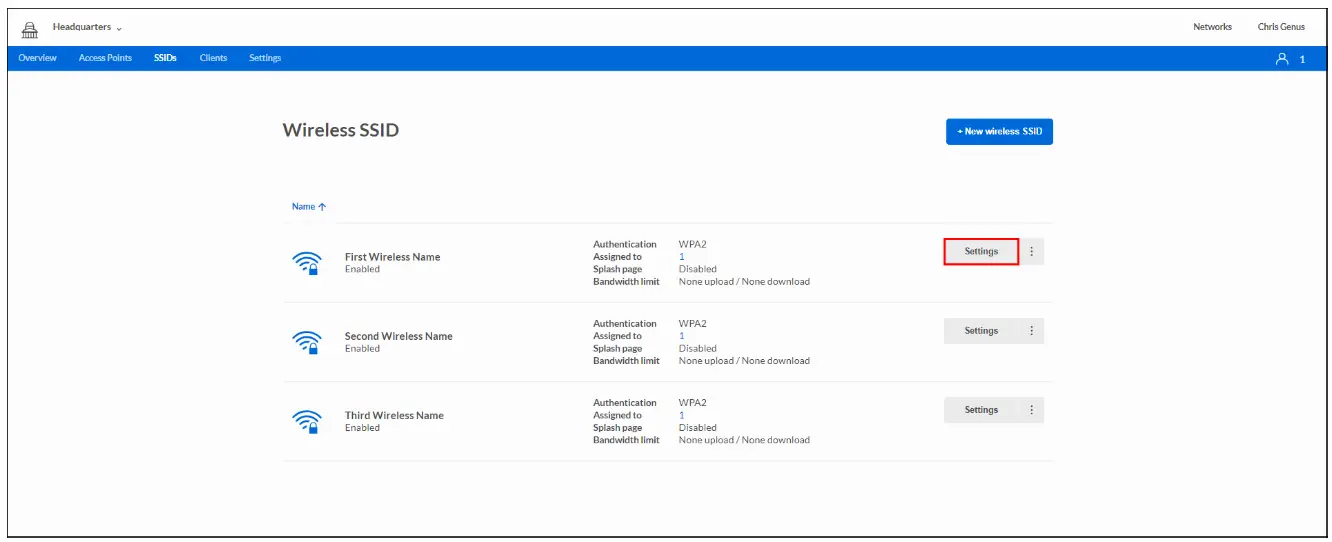Click the Headquarters building icon
1332x542 pixels.
(x=30, y=28)
